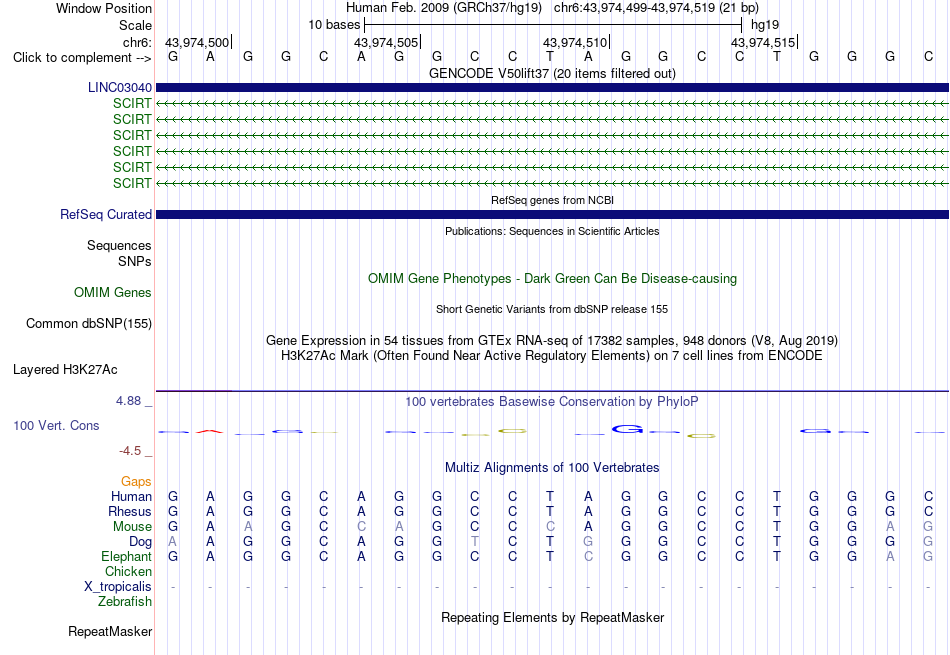Viewport: 950px width, 655px height.
Task: Click the chr6: ruler label
Action: point(138,42)
